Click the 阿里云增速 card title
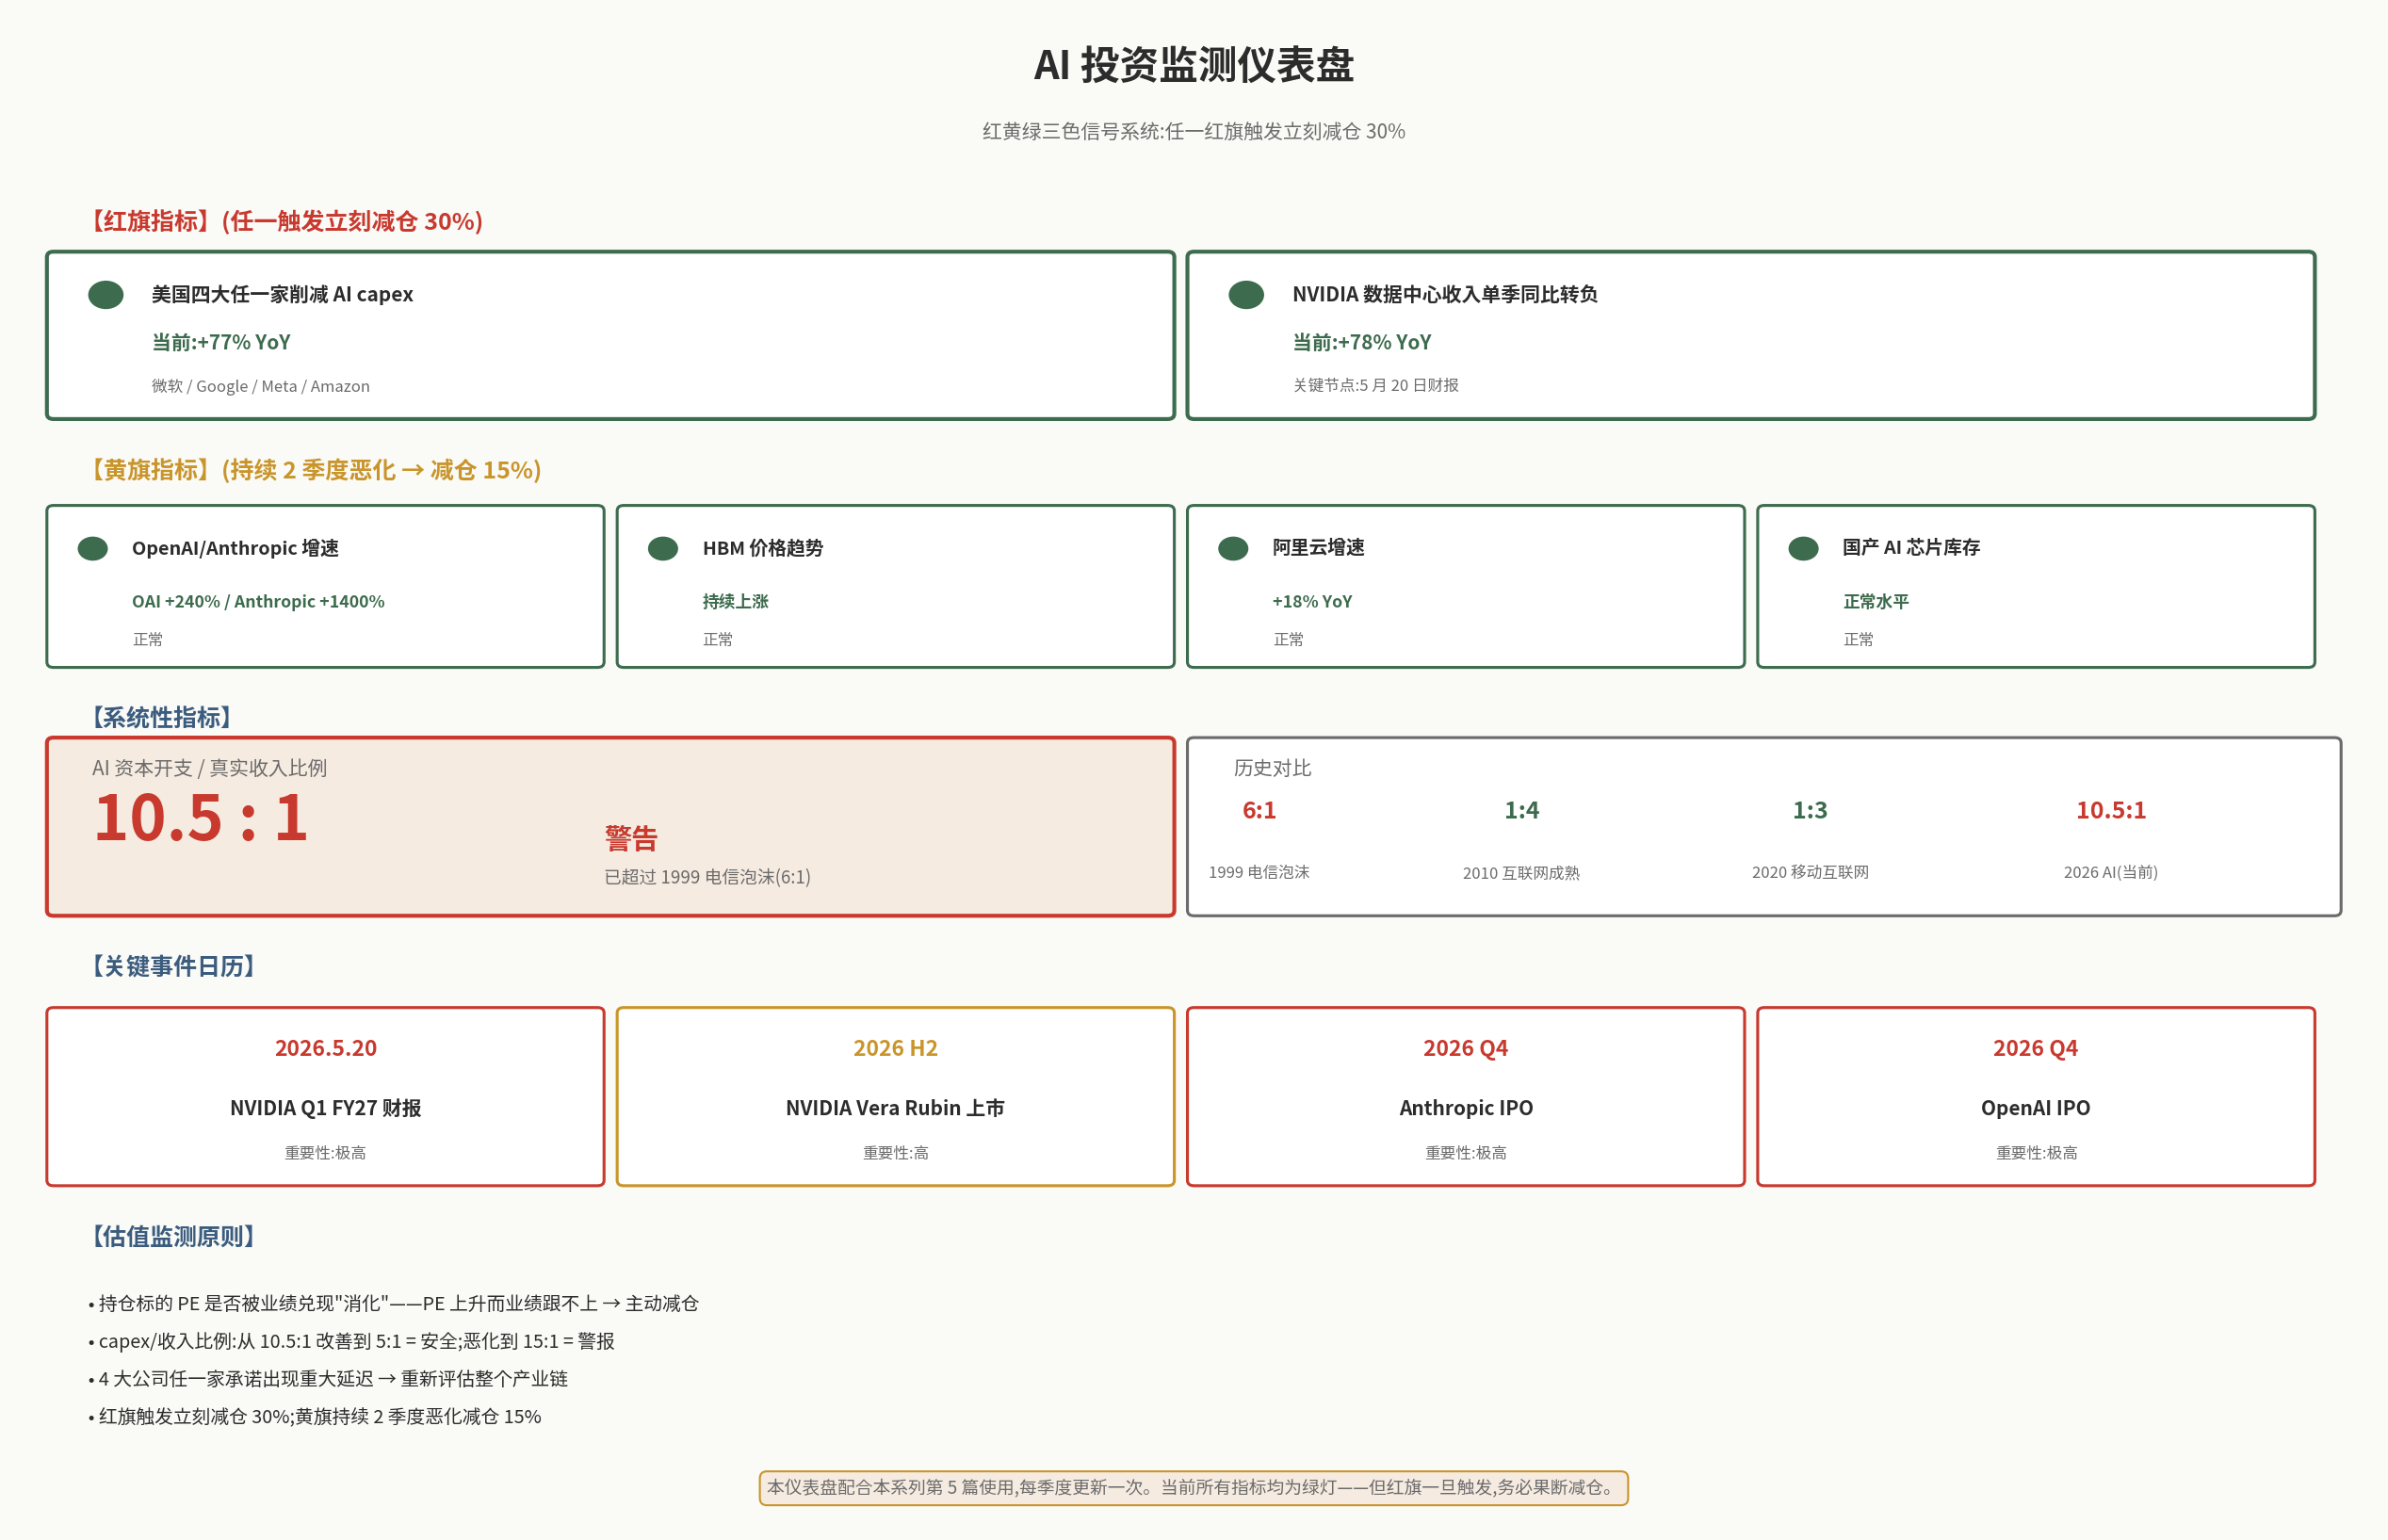The image size is (2388, 1540). coord(1318,547)
